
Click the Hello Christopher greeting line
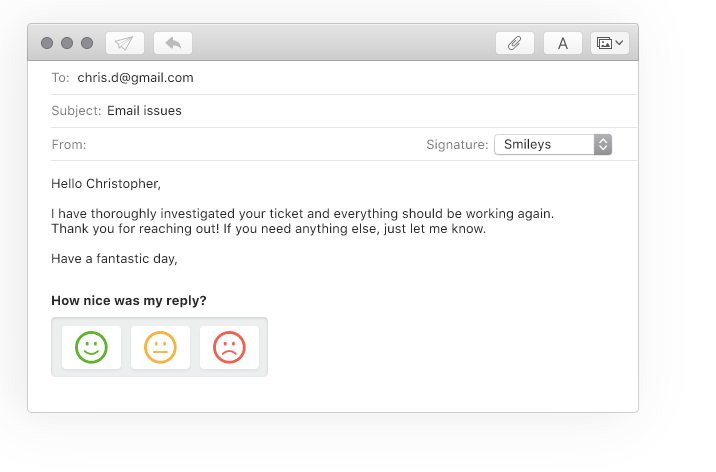[106, 184]
